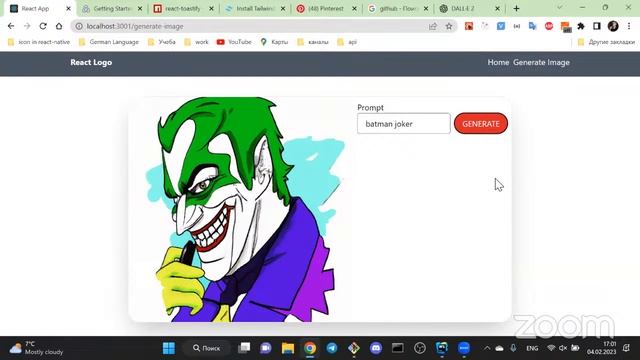Open tab search chevron in title bar

point(560,8)
